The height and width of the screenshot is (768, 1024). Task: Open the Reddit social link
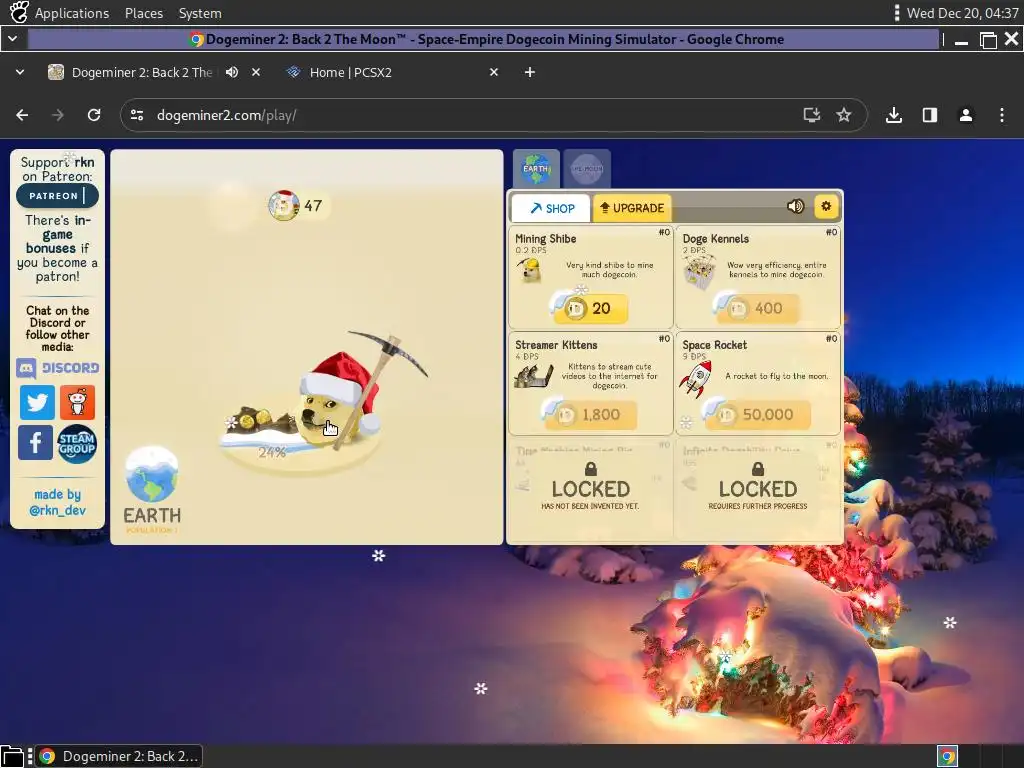click(x=77, y=402)
